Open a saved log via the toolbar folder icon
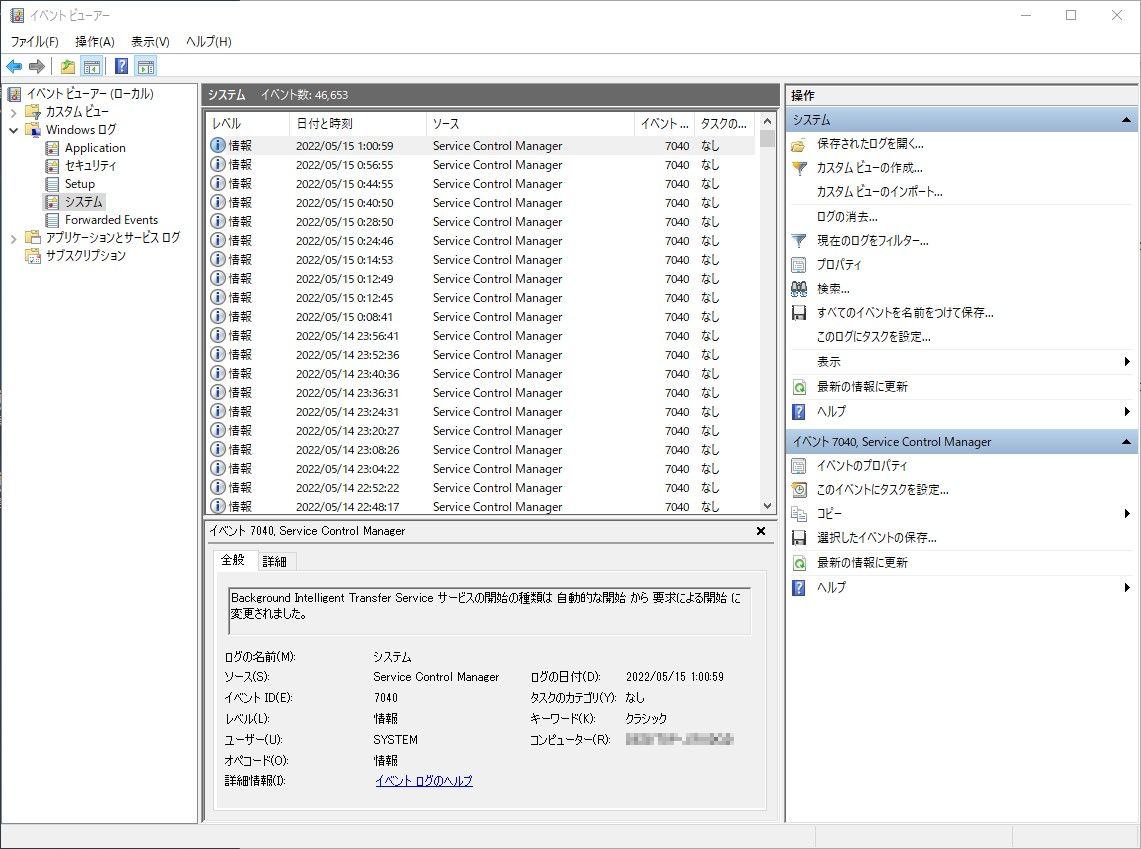Screen dimensions: 1141x849 click(66, 66)
